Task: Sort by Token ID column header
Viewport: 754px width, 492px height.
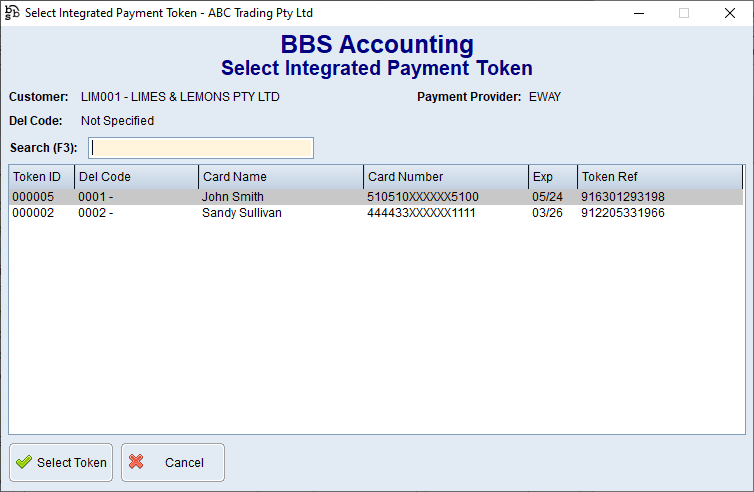Action: pos(41,177)
